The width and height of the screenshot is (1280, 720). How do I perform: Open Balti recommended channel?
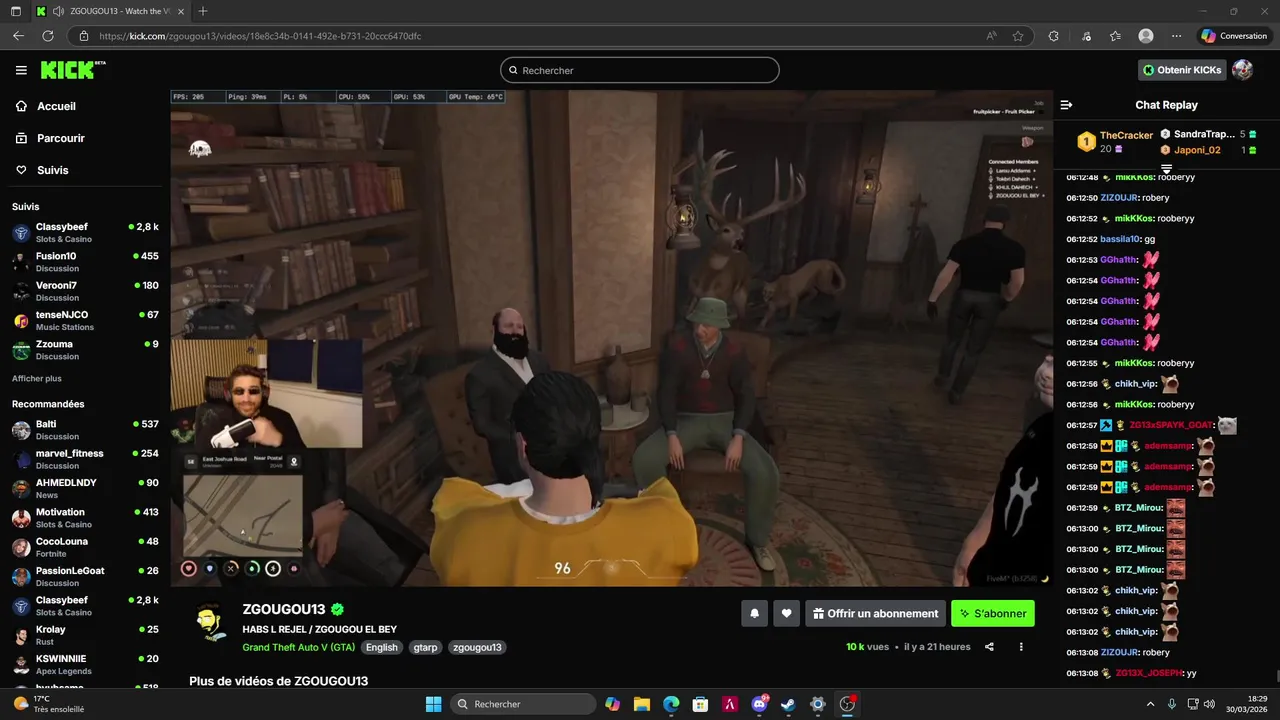point(85,429)
